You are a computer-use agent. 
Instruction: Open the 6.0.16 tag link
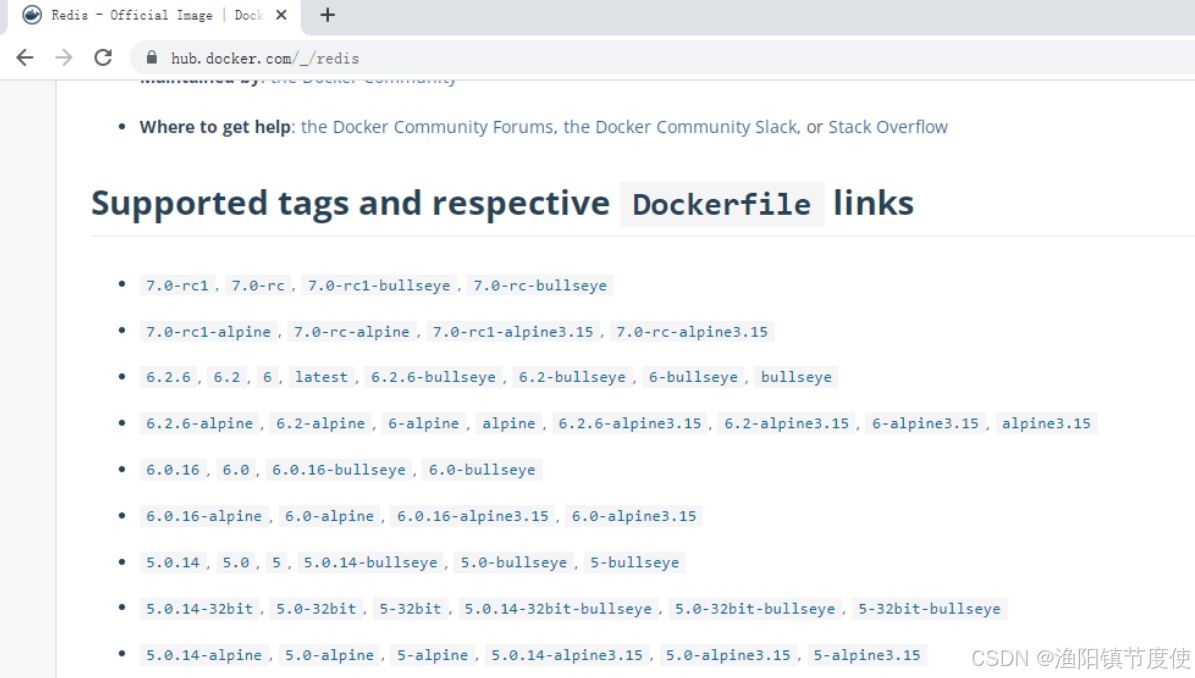[172, 470]
